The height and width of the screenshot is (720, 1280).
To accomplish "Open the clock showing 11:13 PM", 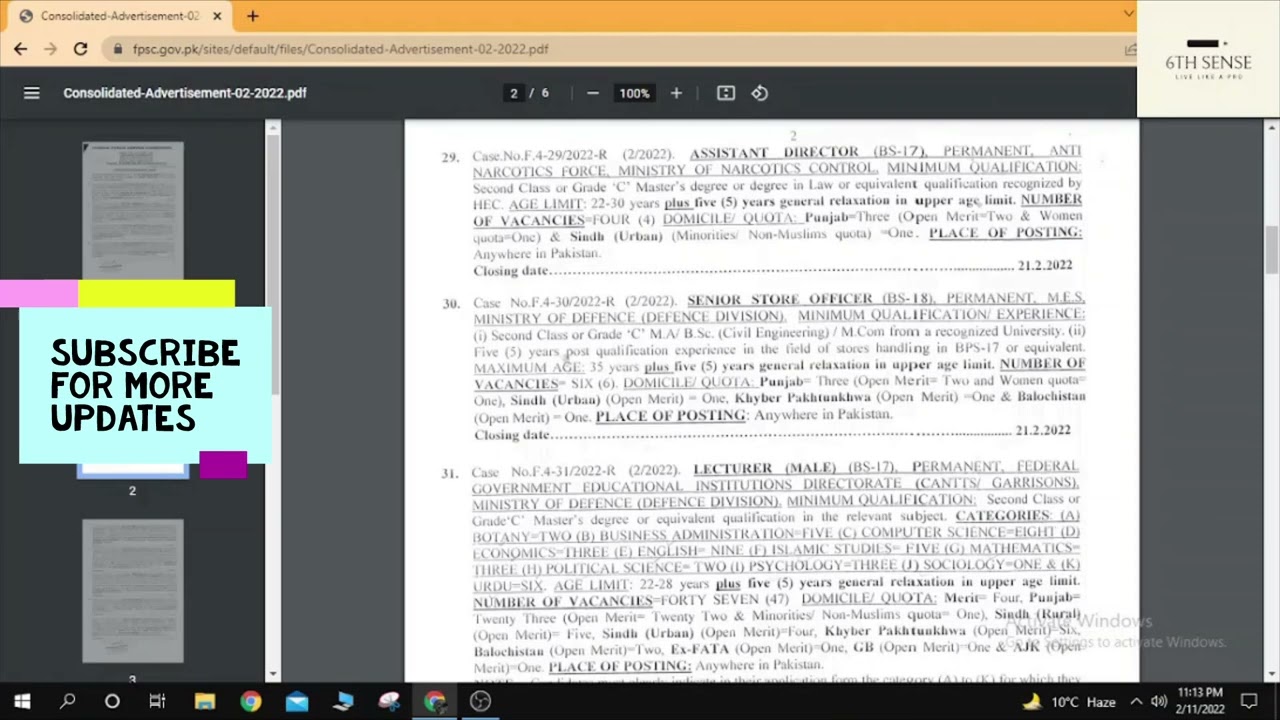I will [x=1200, y=701].
